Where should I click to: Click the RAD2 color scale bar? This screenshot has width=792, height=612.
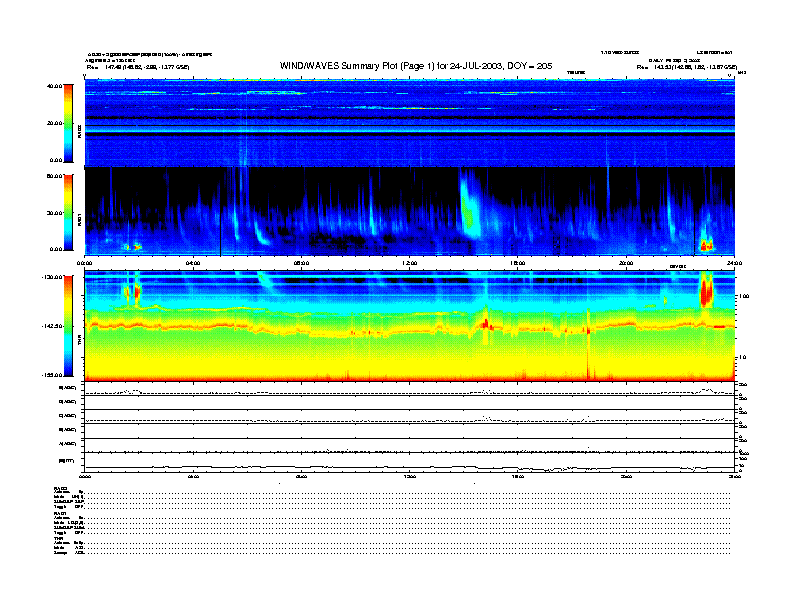[x=68, y=123]
